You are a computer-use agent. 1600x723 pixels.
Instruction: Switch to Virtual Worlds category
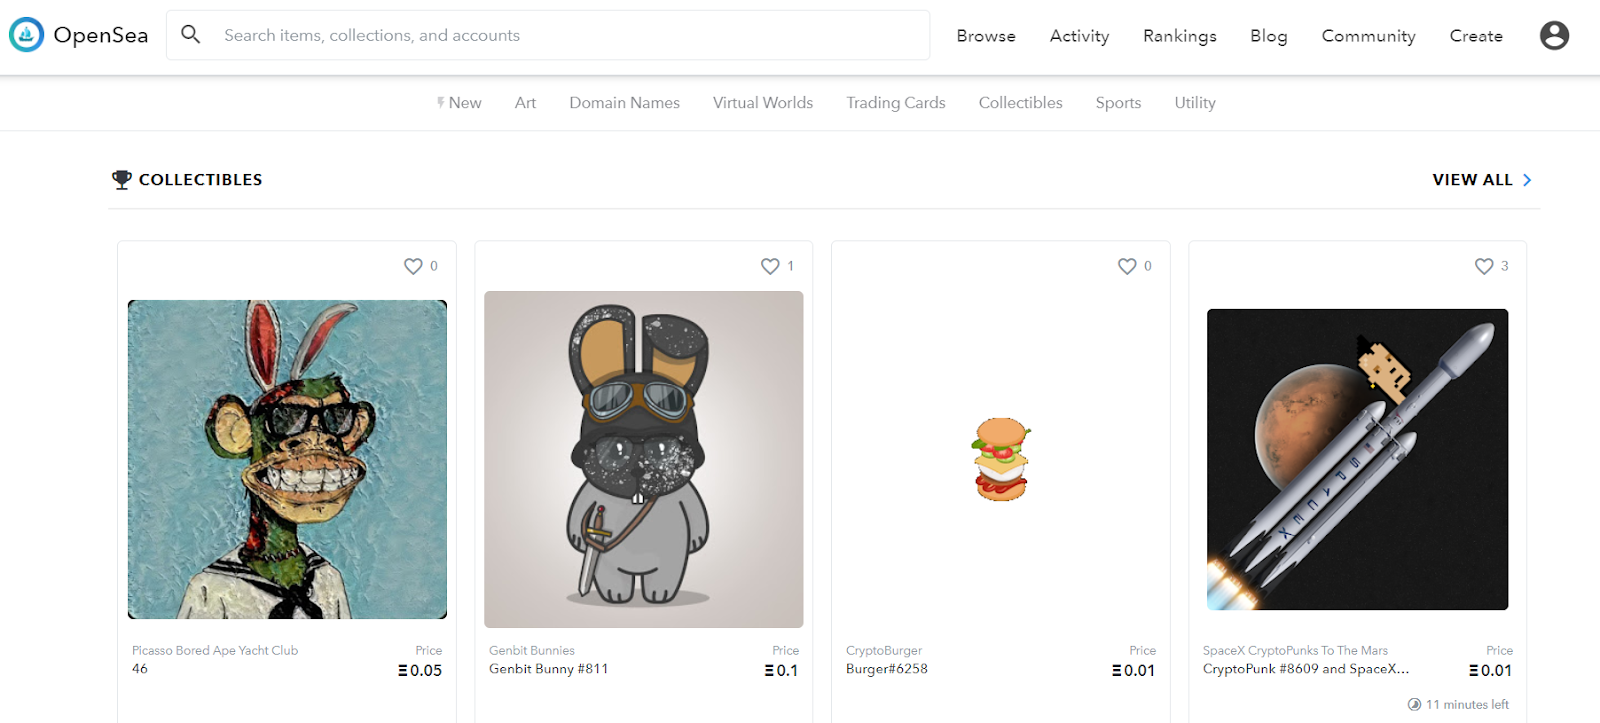tap(763, 102)
